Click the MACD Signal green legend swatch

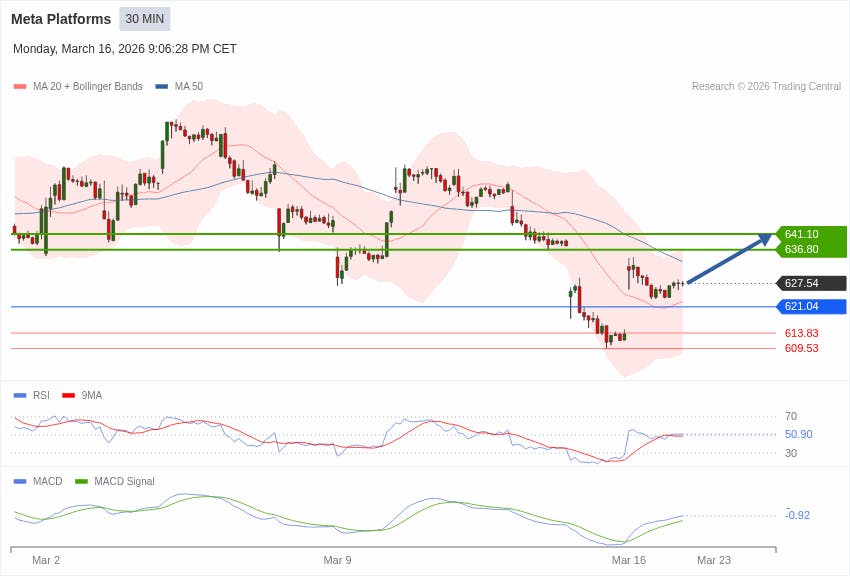(81, 481)
